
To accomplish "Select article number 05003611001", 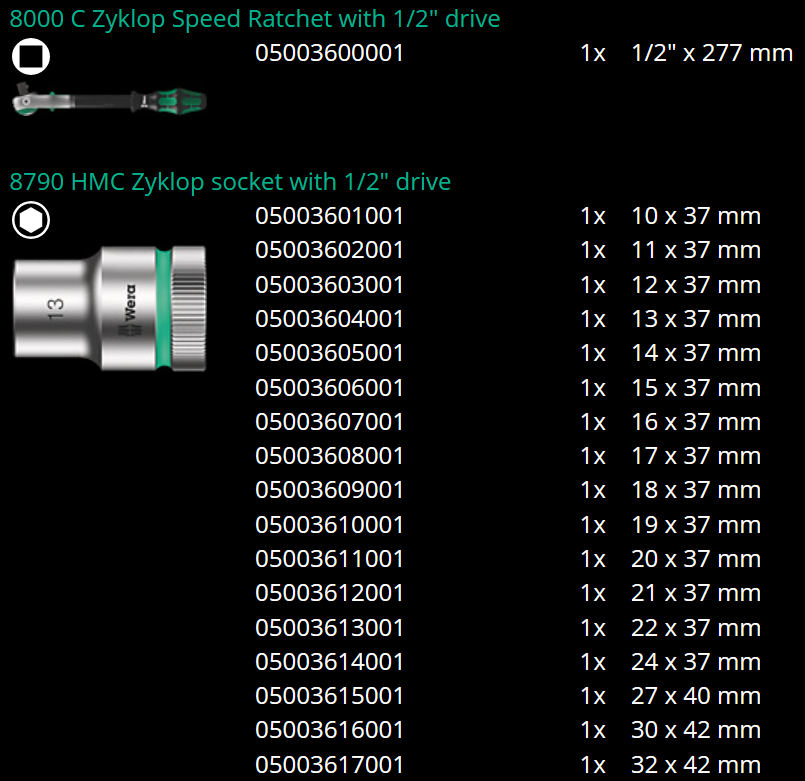I will (329, 559).
